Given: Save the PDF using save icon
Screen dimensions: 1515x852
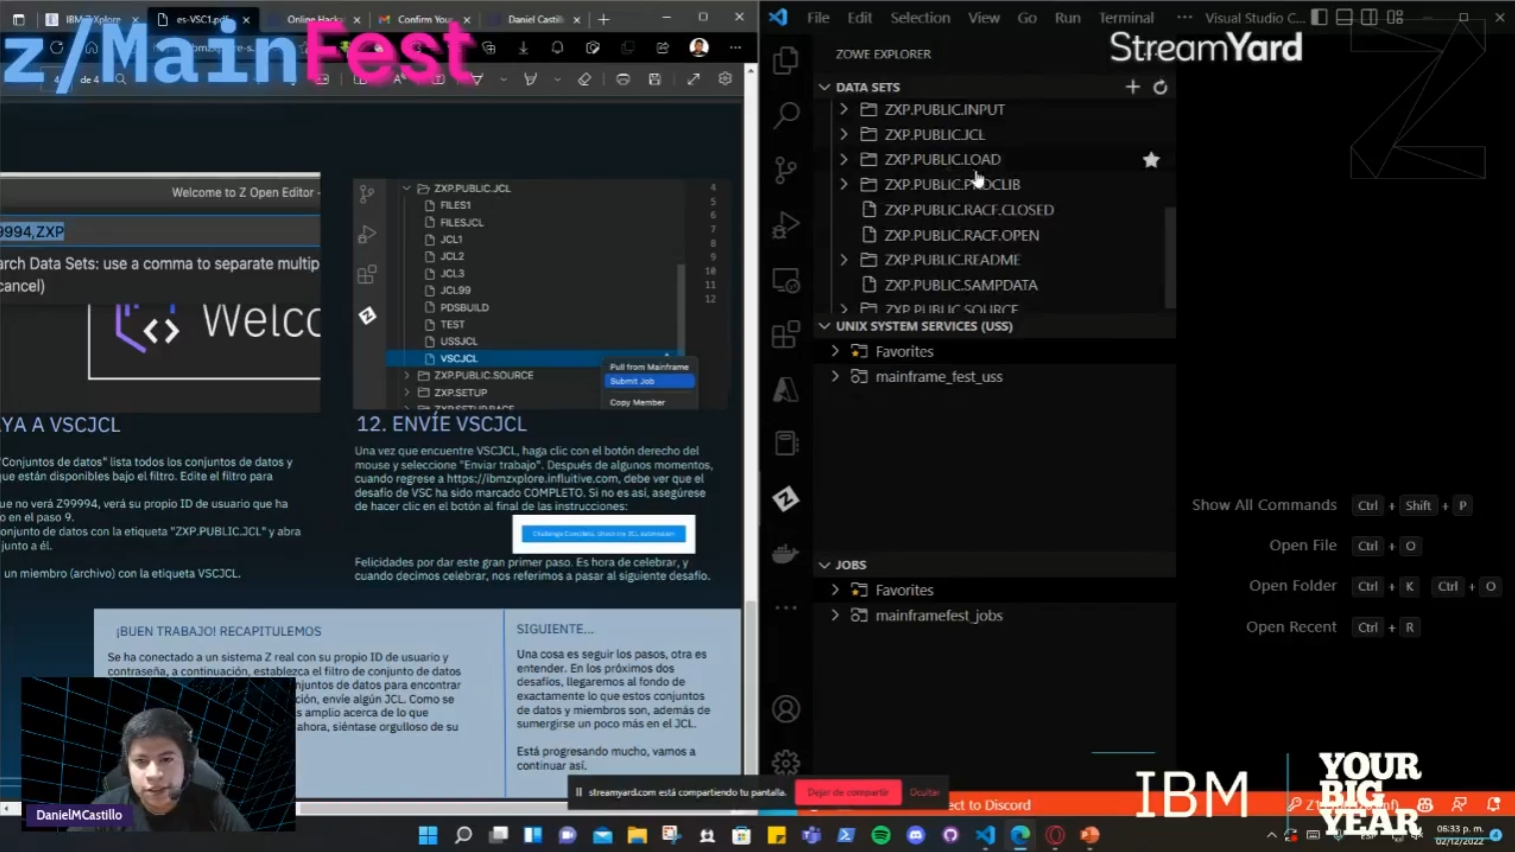Looking at the screenshot, I should 654,79.
